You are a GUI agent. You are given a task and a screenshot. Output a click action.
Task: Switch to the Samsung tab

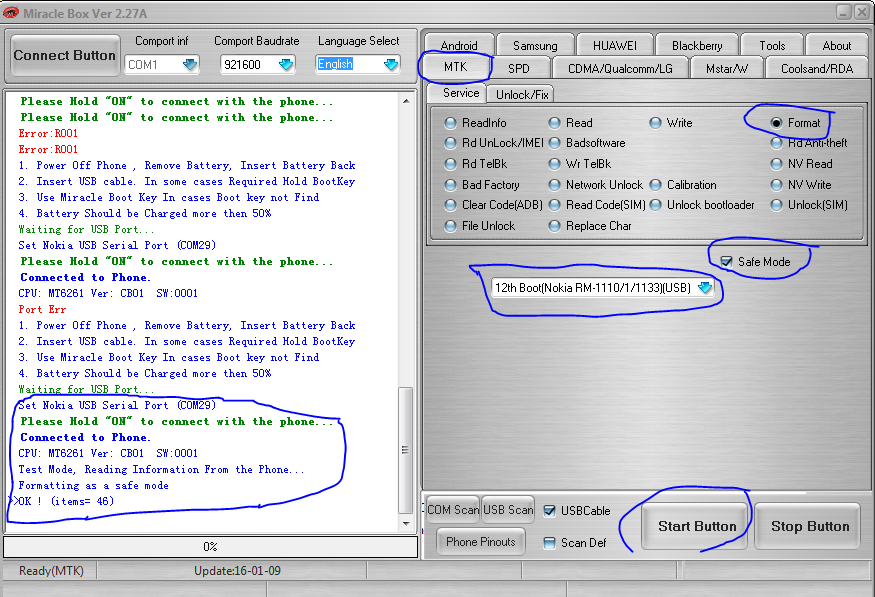click(535, 45)
